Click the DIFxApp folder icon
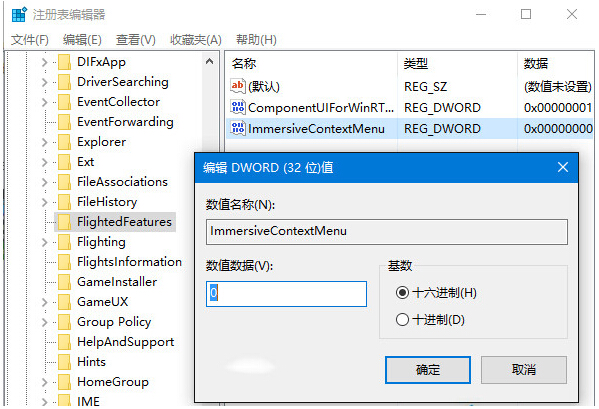 tap(64, 62)
